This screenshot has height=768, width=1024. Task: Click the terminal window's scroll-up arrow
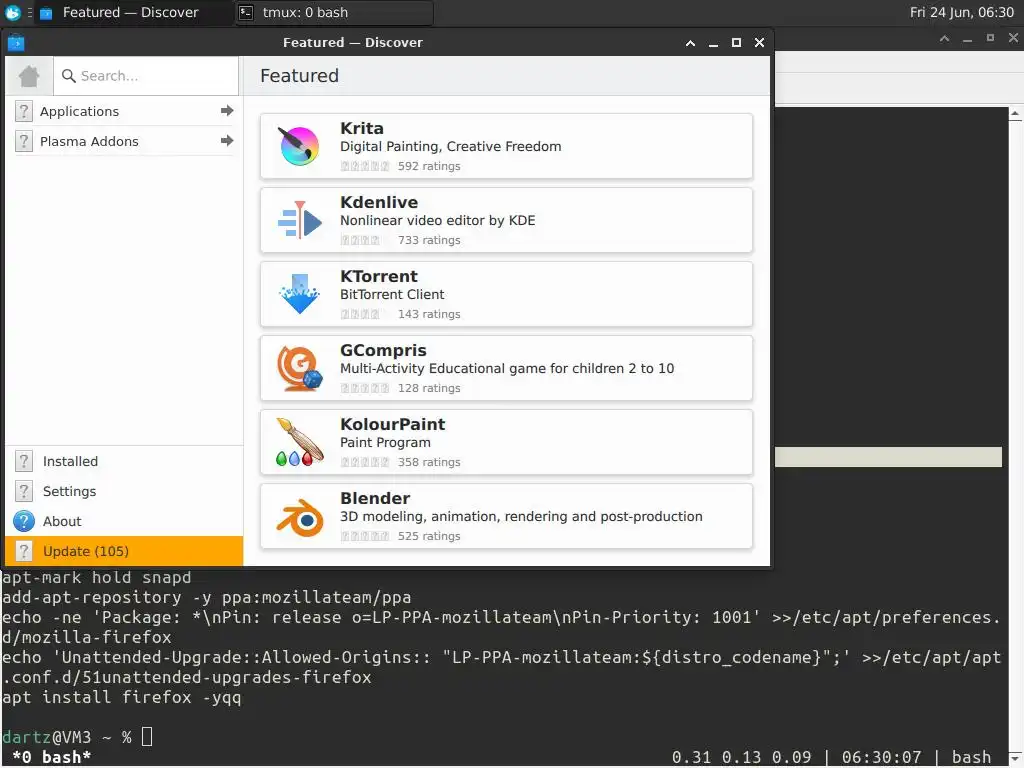1016,114
